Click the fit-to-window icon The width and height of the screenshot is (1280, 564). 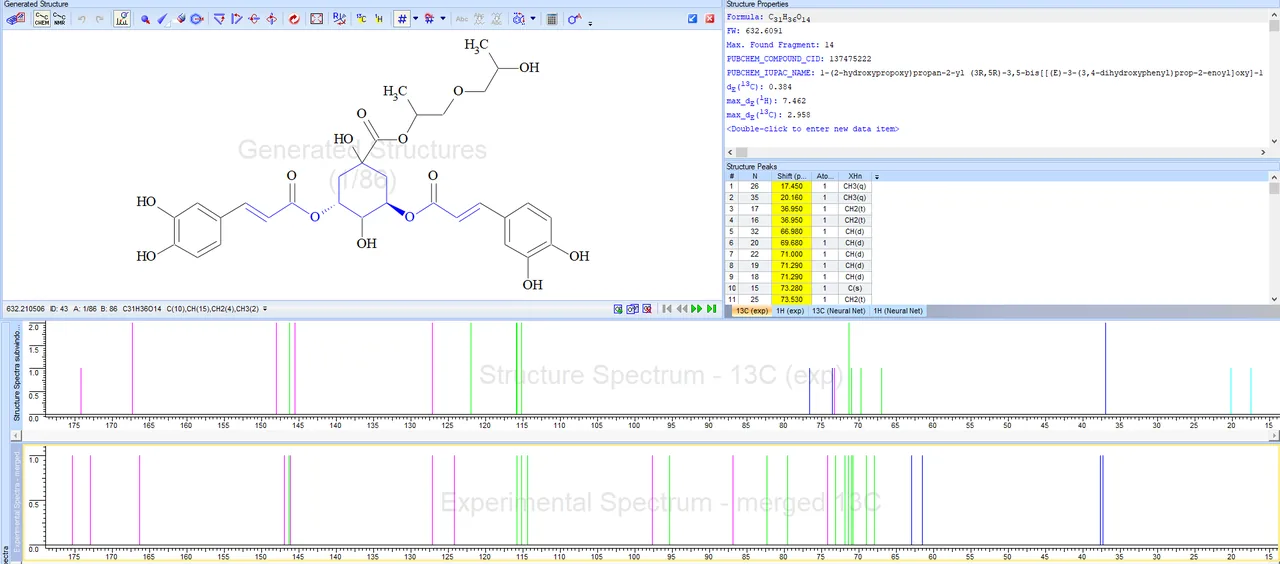coord(317,19)
